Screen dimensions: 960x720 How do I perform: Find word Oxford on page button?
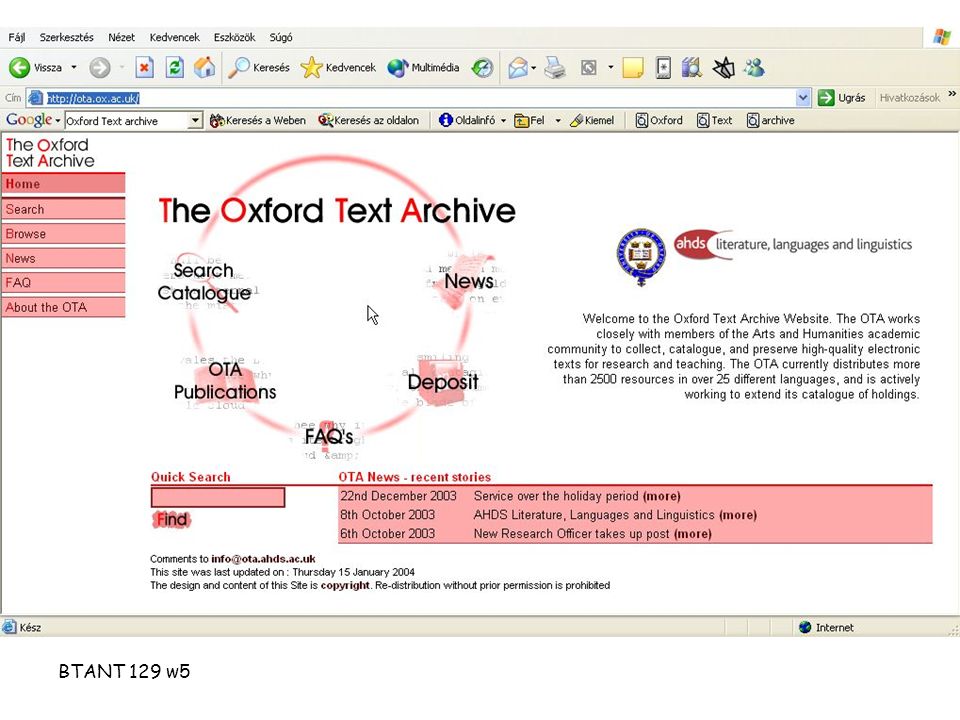point(659,121)
